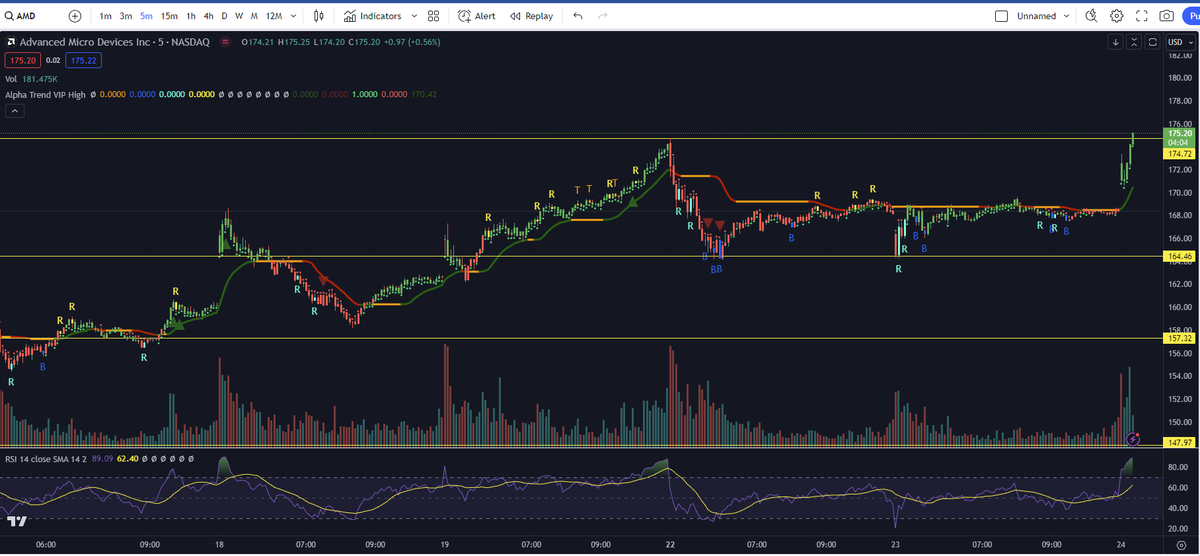The width and height of the screenshot is (1200, 556).
Task: Open quick search lightning magnifier icon
Action: click(x=1091, y=16)
